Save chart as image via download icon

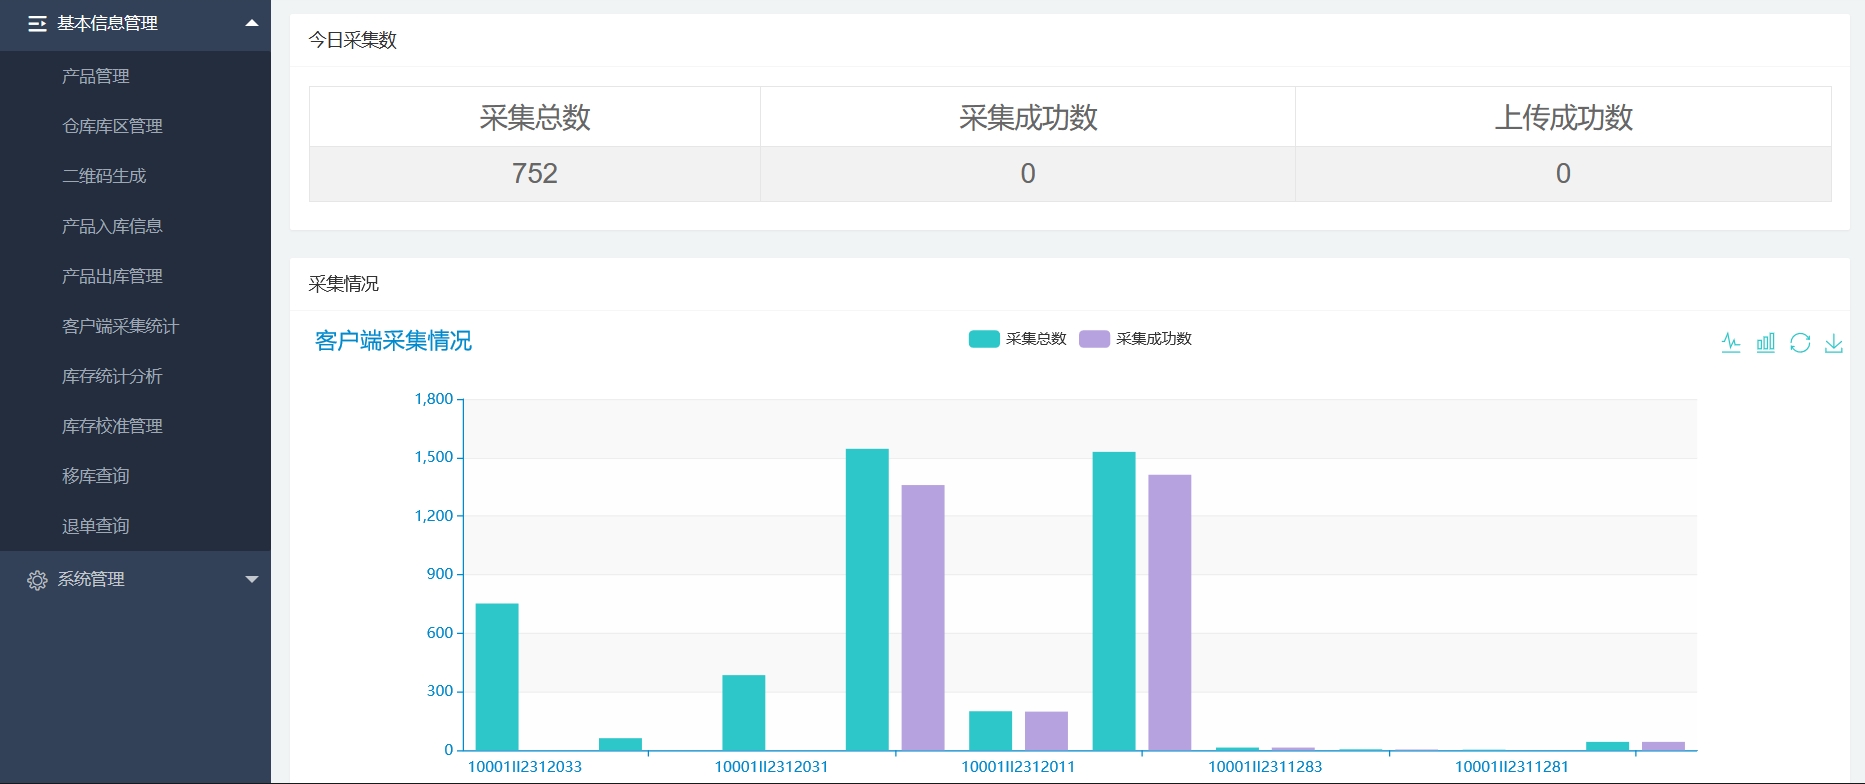click(x=1834, y=343)
